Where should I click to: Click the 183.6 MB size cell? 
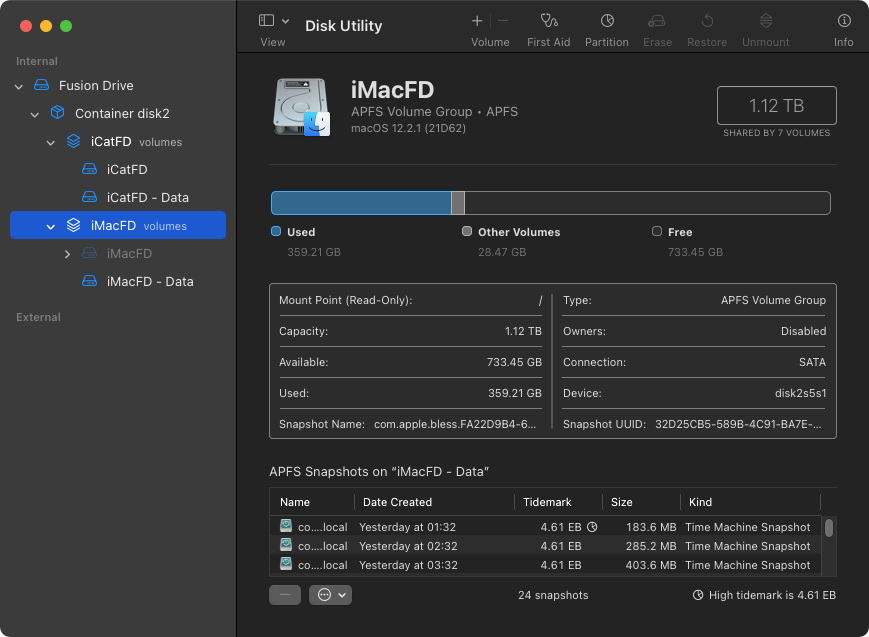click(651, 527)
